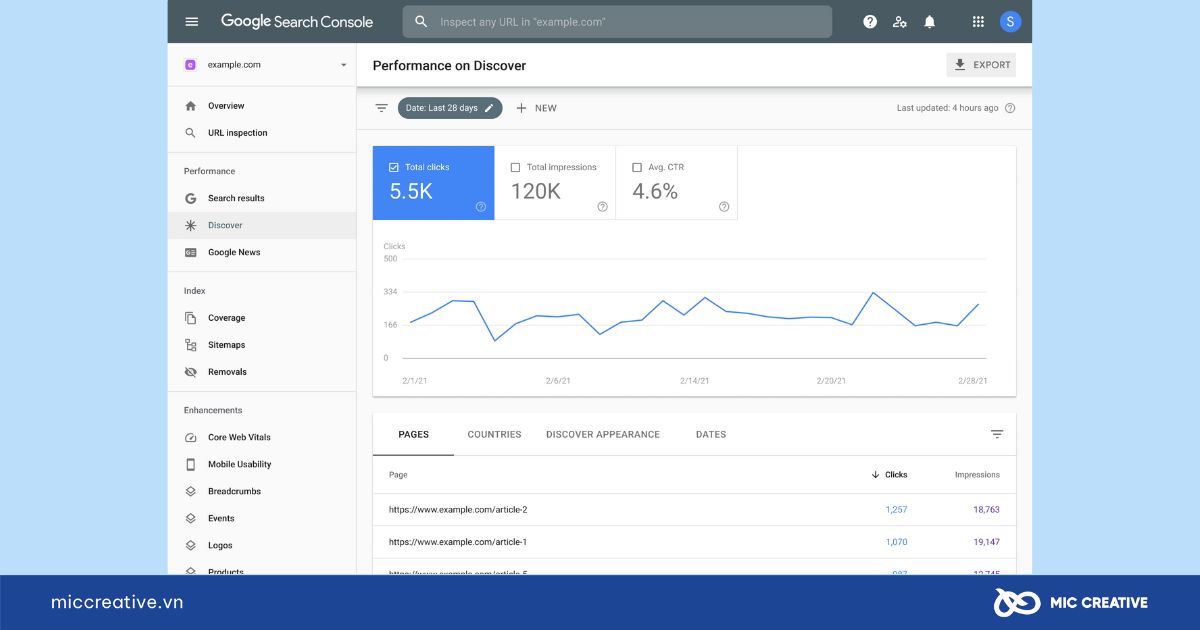Click the search magnifier icon in URL bar
Viewport: 1200px width, 630px height.
tap(421, 21)
